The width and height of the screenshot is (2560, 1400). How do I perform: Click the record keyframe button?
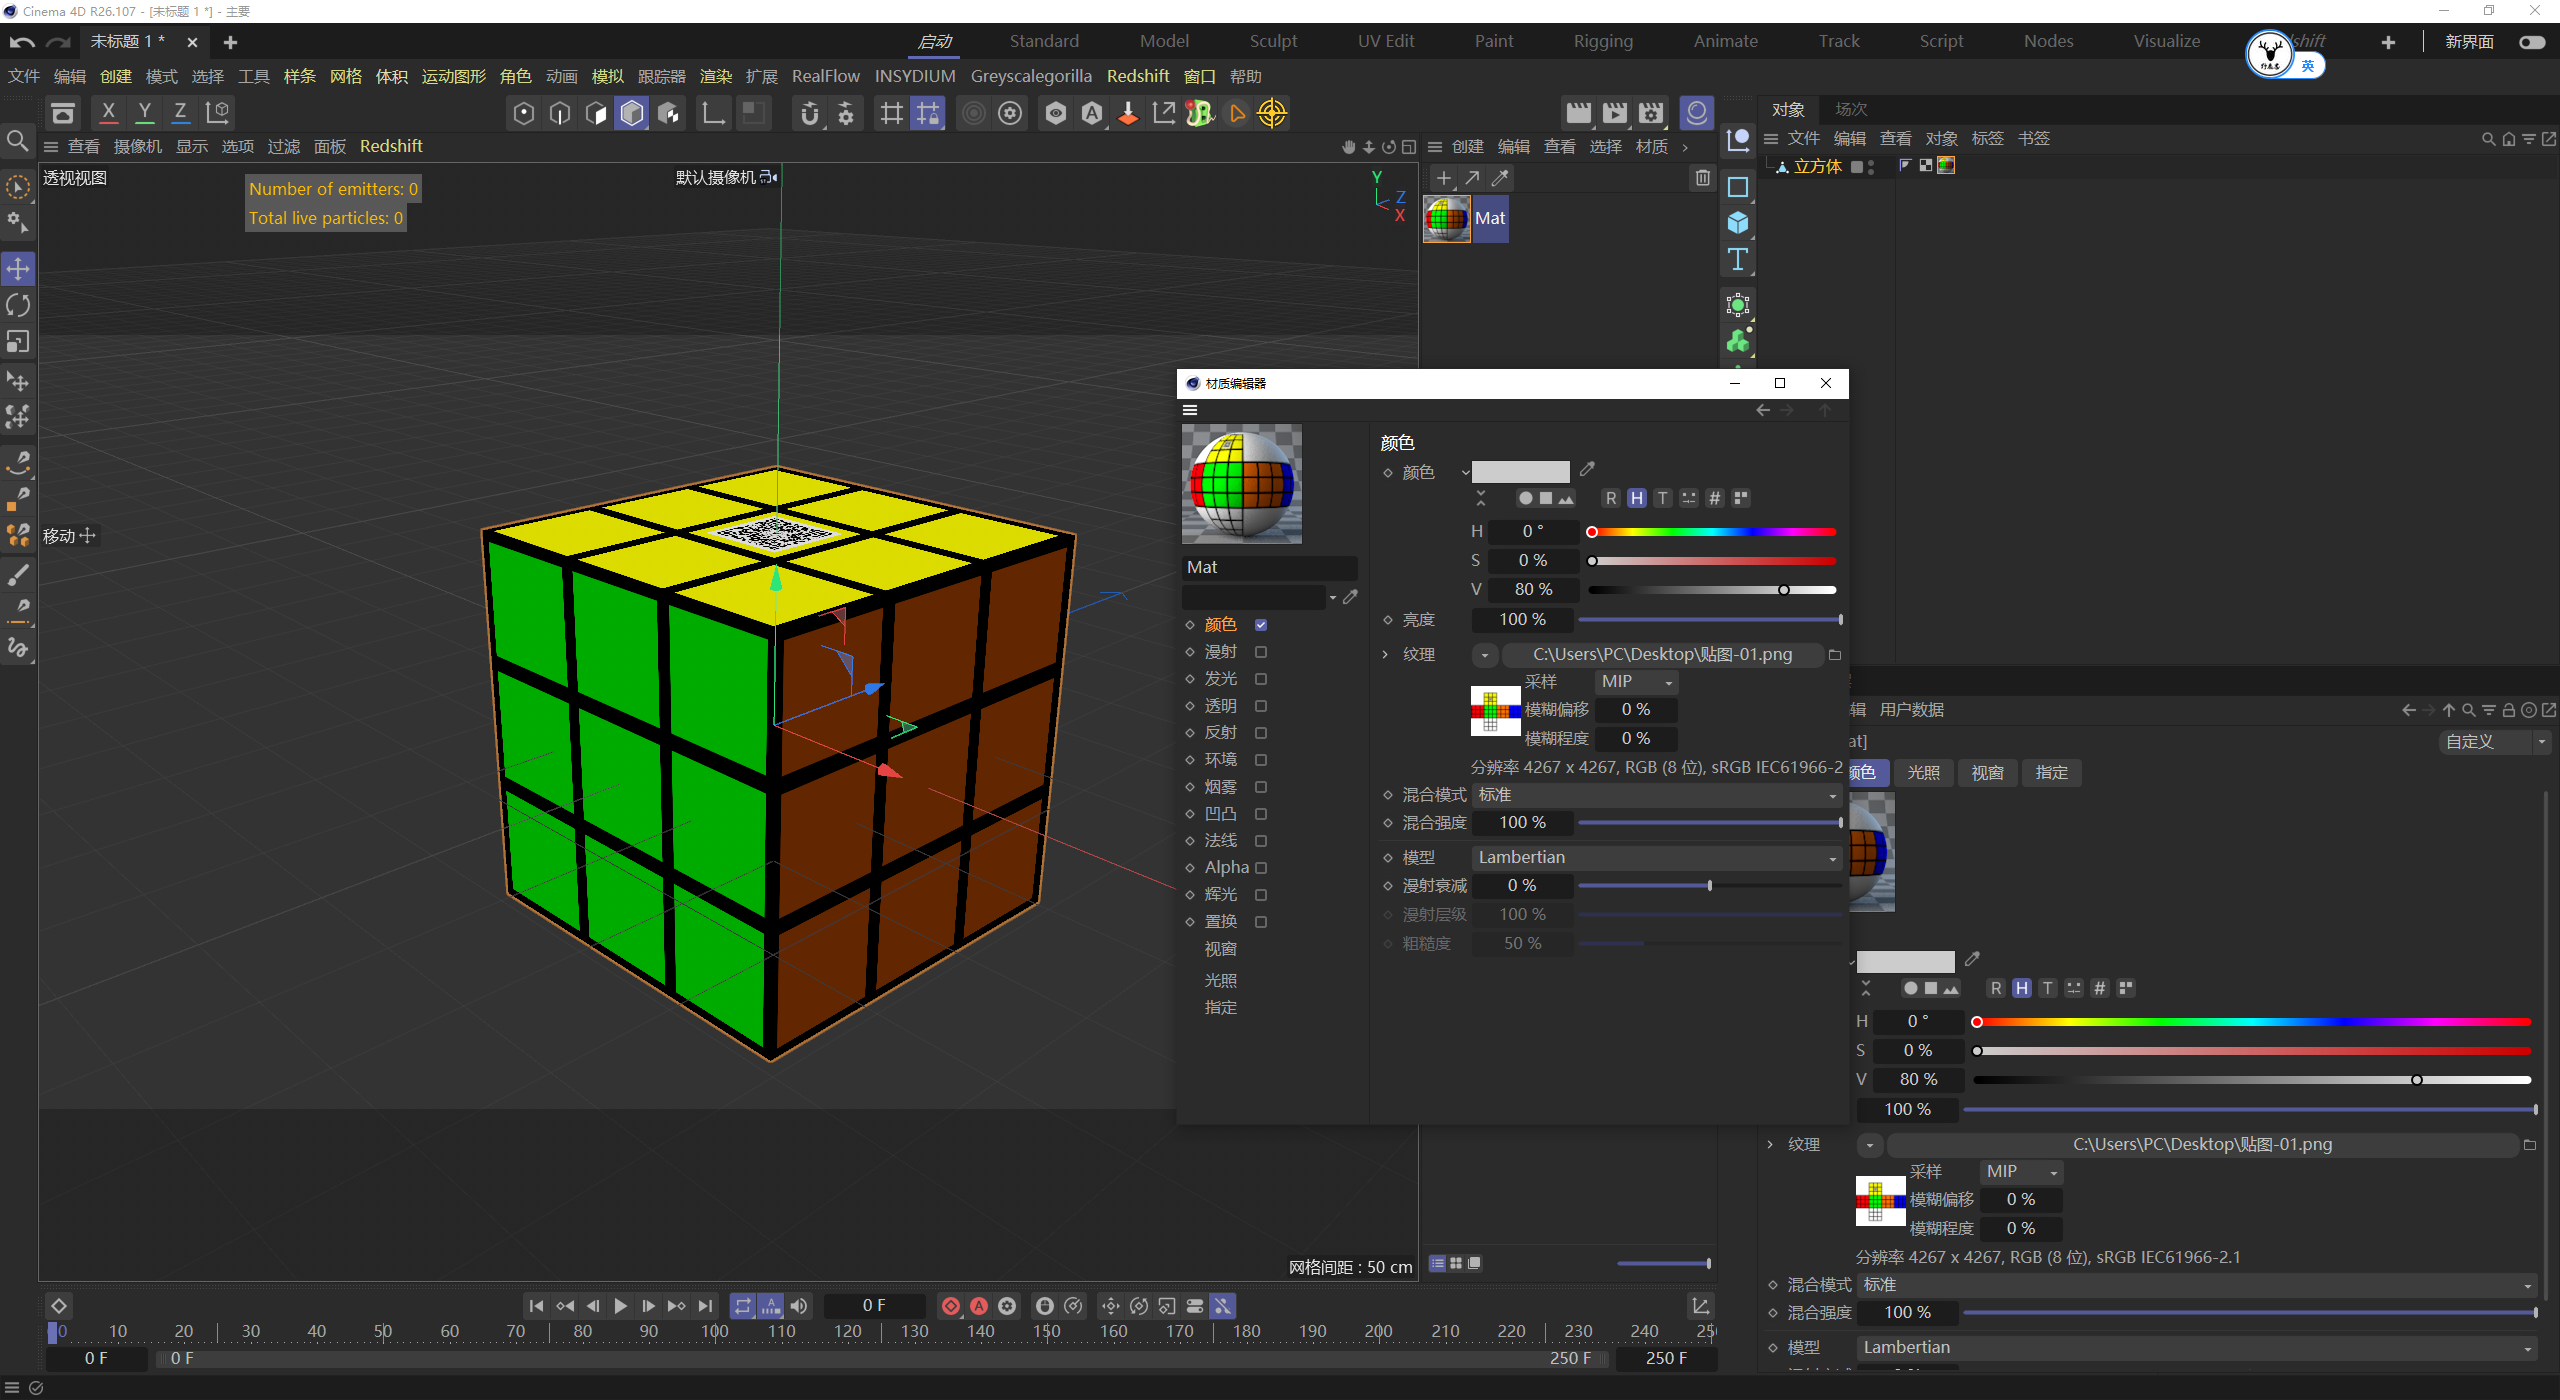(x=951, y=1306)
